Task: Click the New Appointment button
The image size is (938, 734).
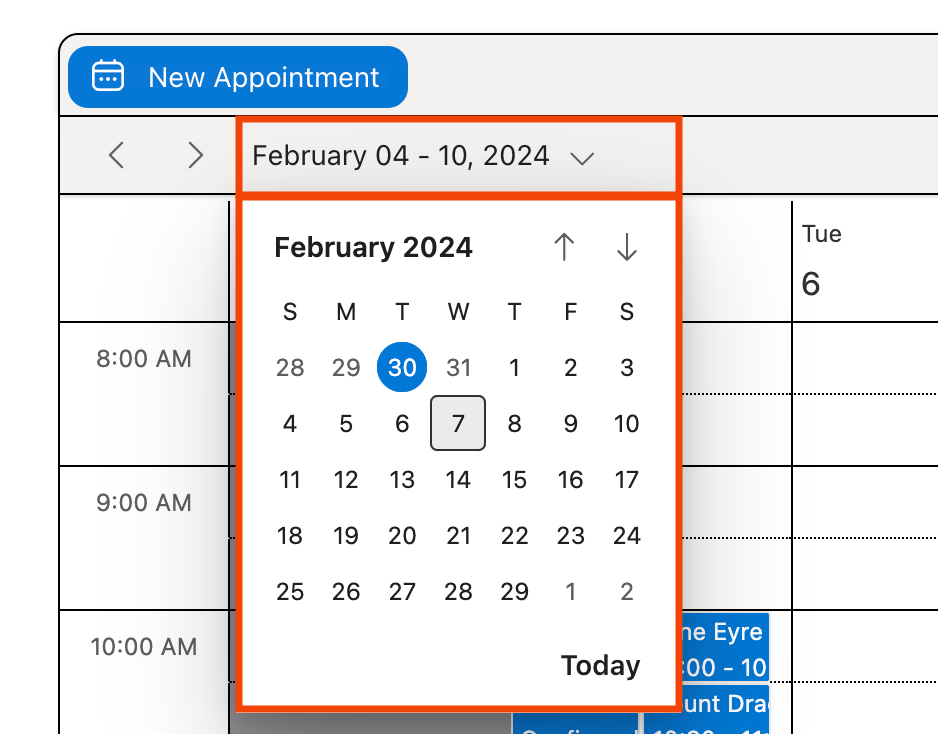Action: [237, 76]
